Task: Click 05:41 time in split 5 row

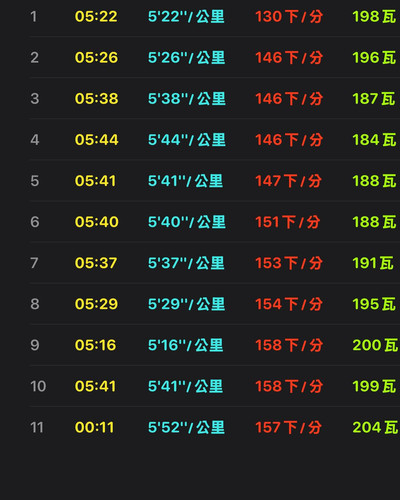Action: (x=95, y=181)
